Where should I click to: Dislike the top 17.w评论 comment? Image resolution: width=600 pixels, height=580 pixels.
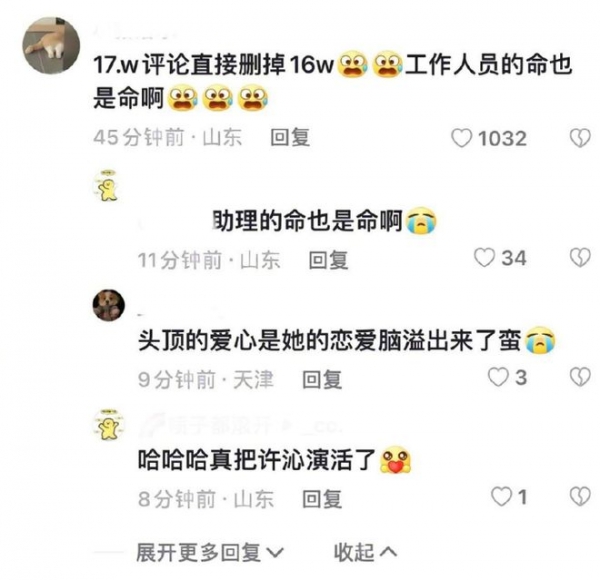pyautogui.click(x=580, y=138)
